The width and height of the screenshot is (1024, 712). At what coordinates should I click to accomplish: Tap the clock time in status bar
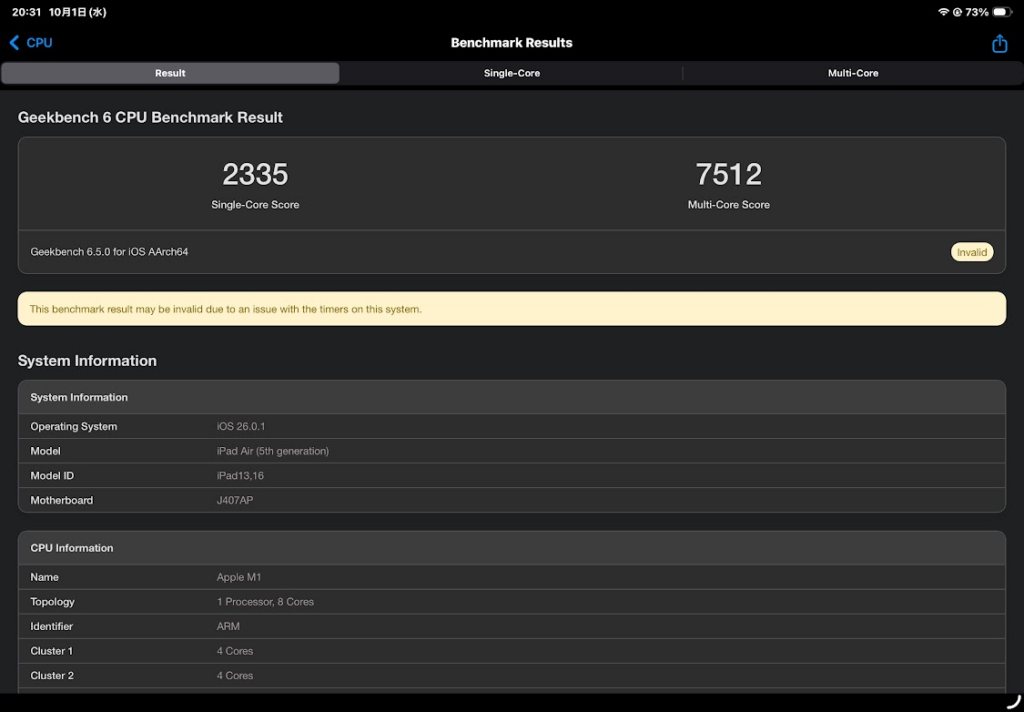coord(27,12)
